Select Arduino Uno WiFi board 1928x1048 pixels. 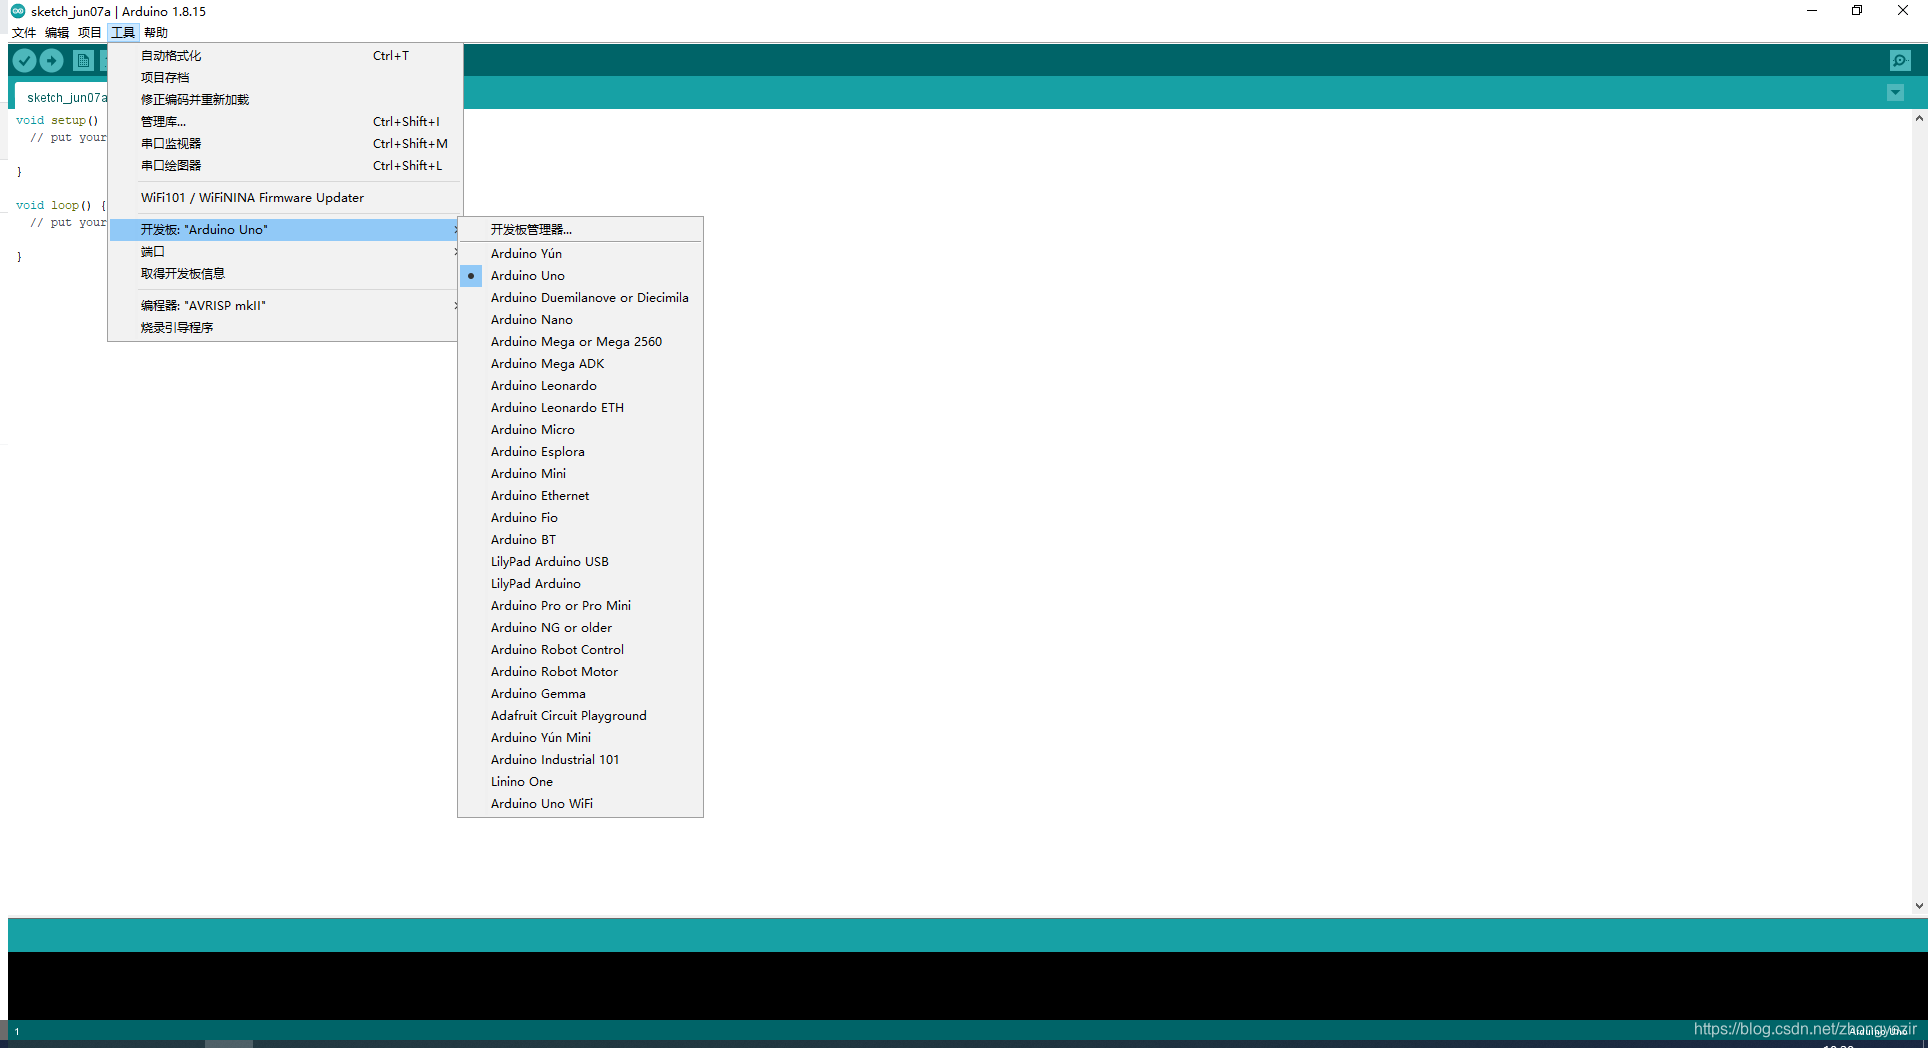580,803
